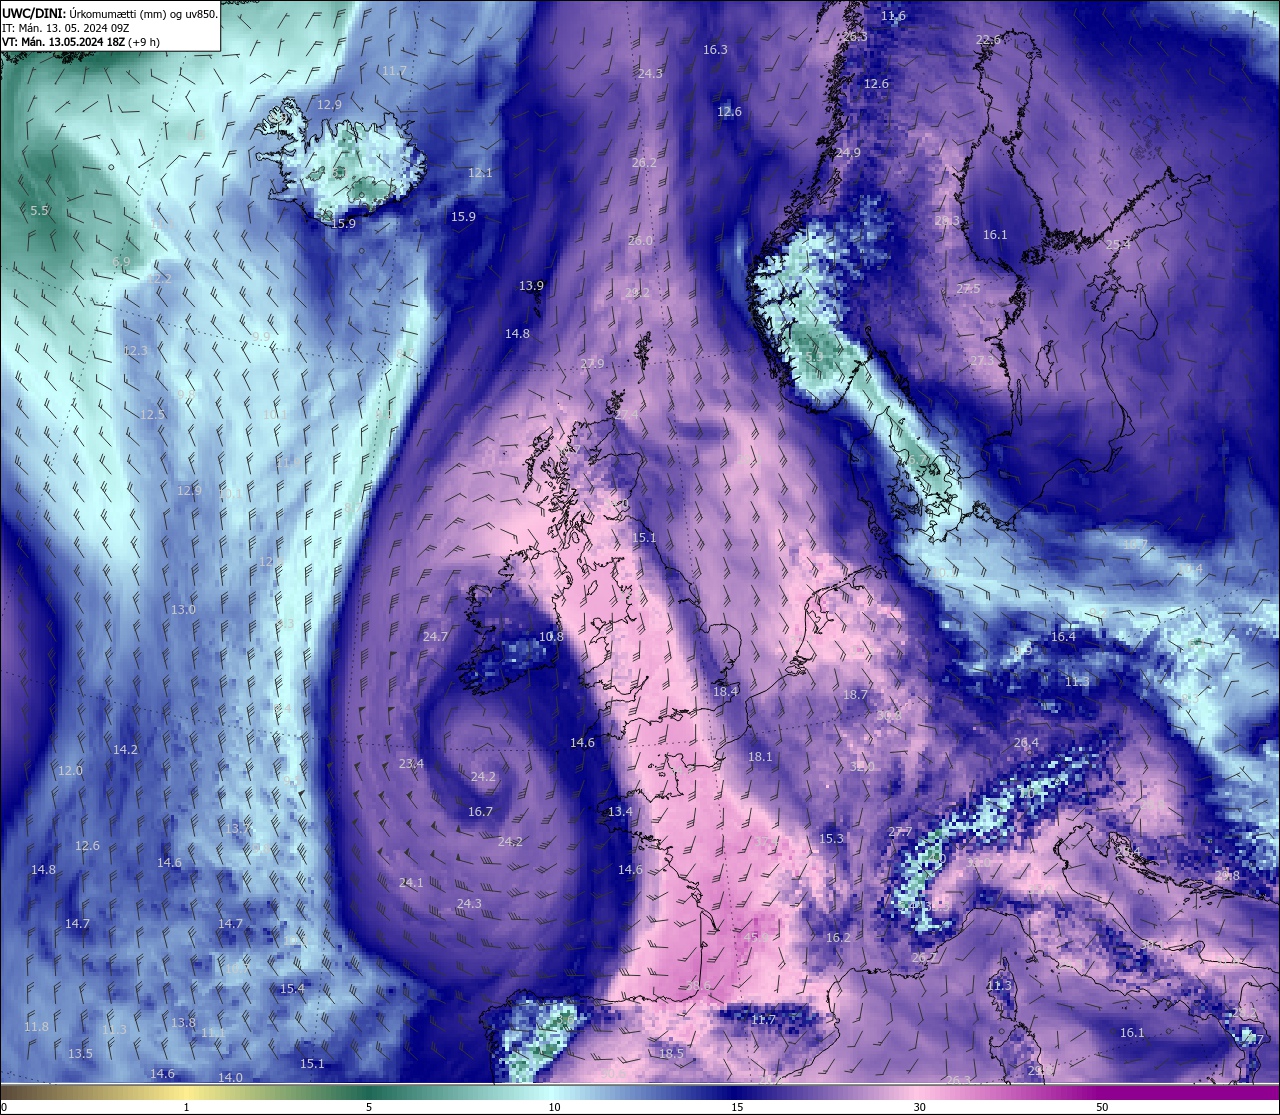Click the 23.4 value on the map
This screenshot has width=1280, height=1115.
coord(411,763)
